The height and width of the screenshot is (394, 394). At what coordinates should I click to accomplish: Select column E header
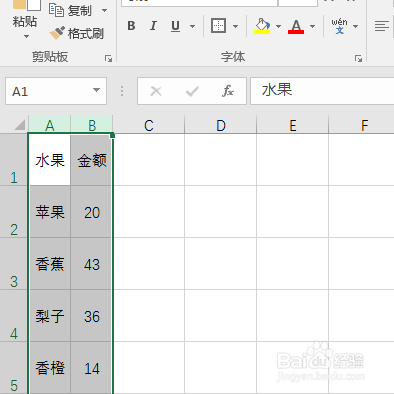click(293, 125)
